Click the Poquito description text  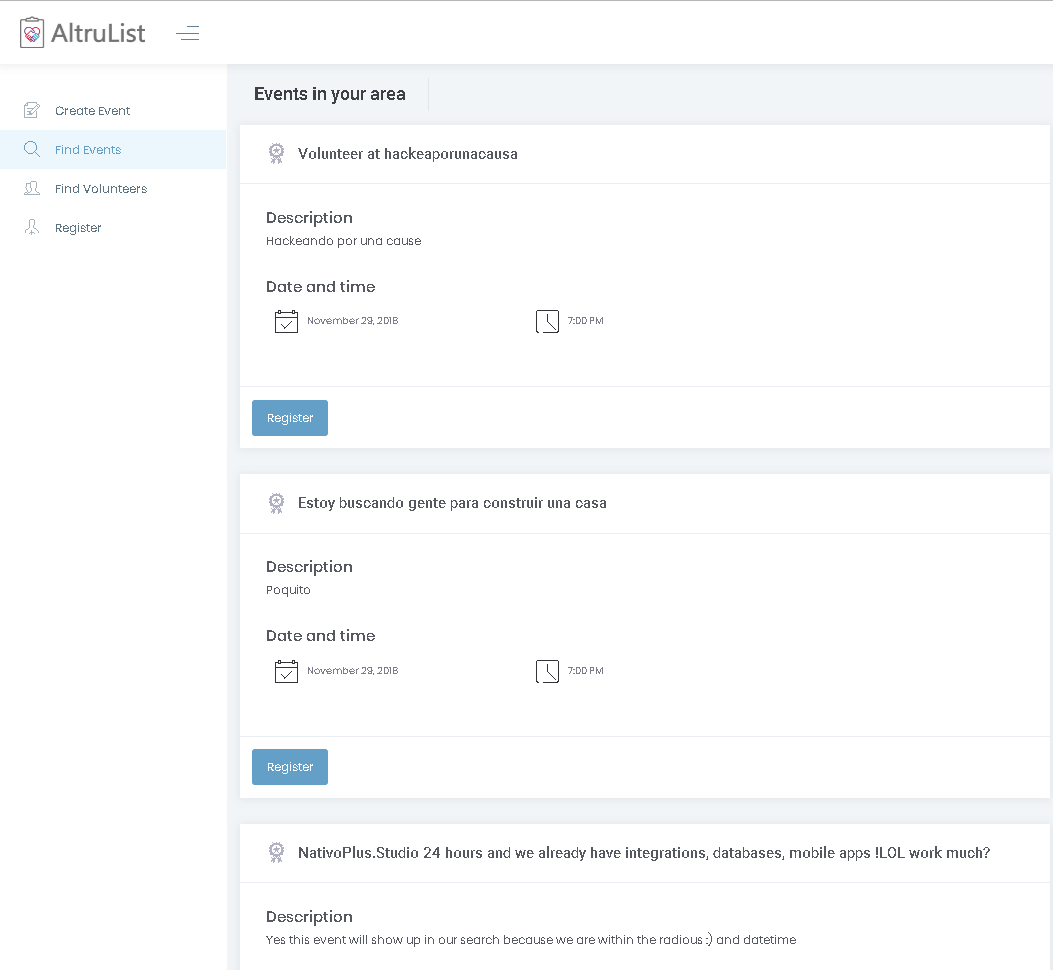pyautogui.click(x=288, y=590)
